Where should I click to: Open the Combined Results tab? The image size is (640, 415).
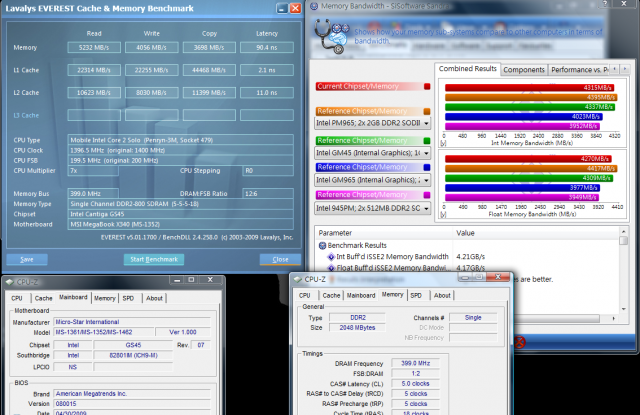(x=467, y=69)
